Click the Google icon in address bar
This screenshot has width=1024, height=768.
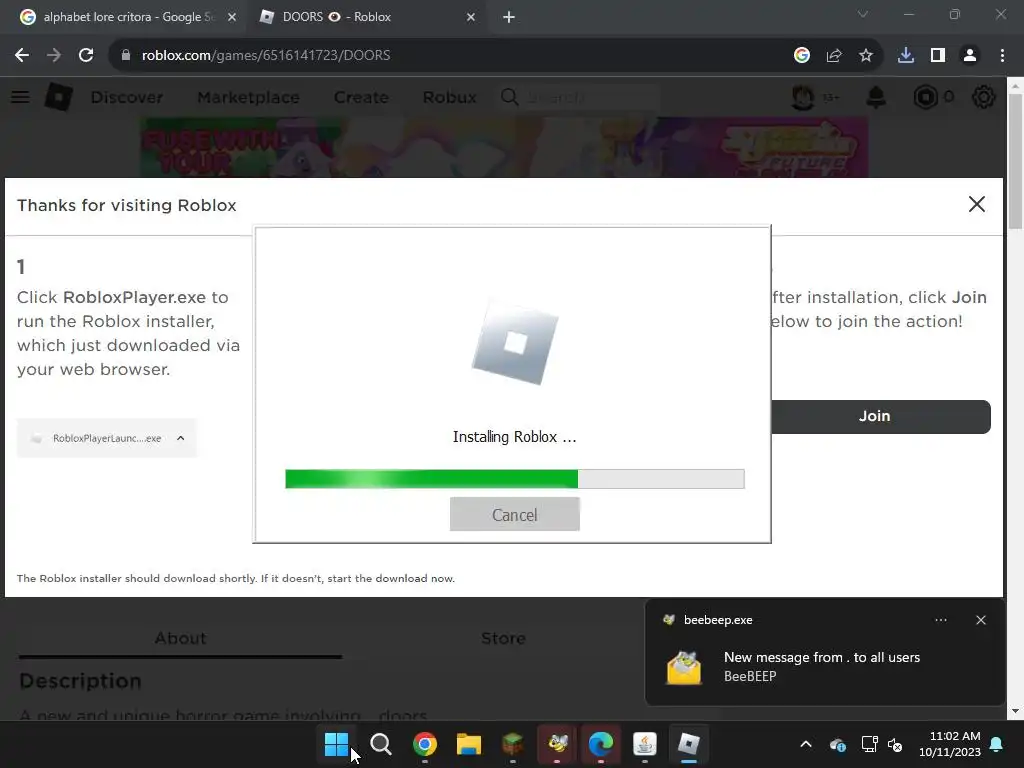(x=801, y=56)
